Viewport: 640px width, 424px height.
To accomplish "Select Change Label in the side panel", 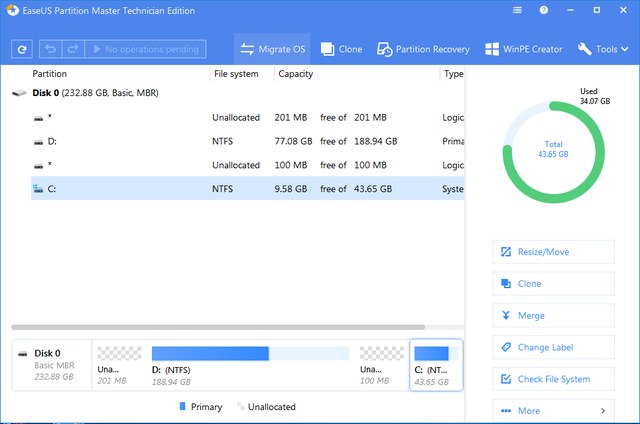I will [x=553, y=348].
